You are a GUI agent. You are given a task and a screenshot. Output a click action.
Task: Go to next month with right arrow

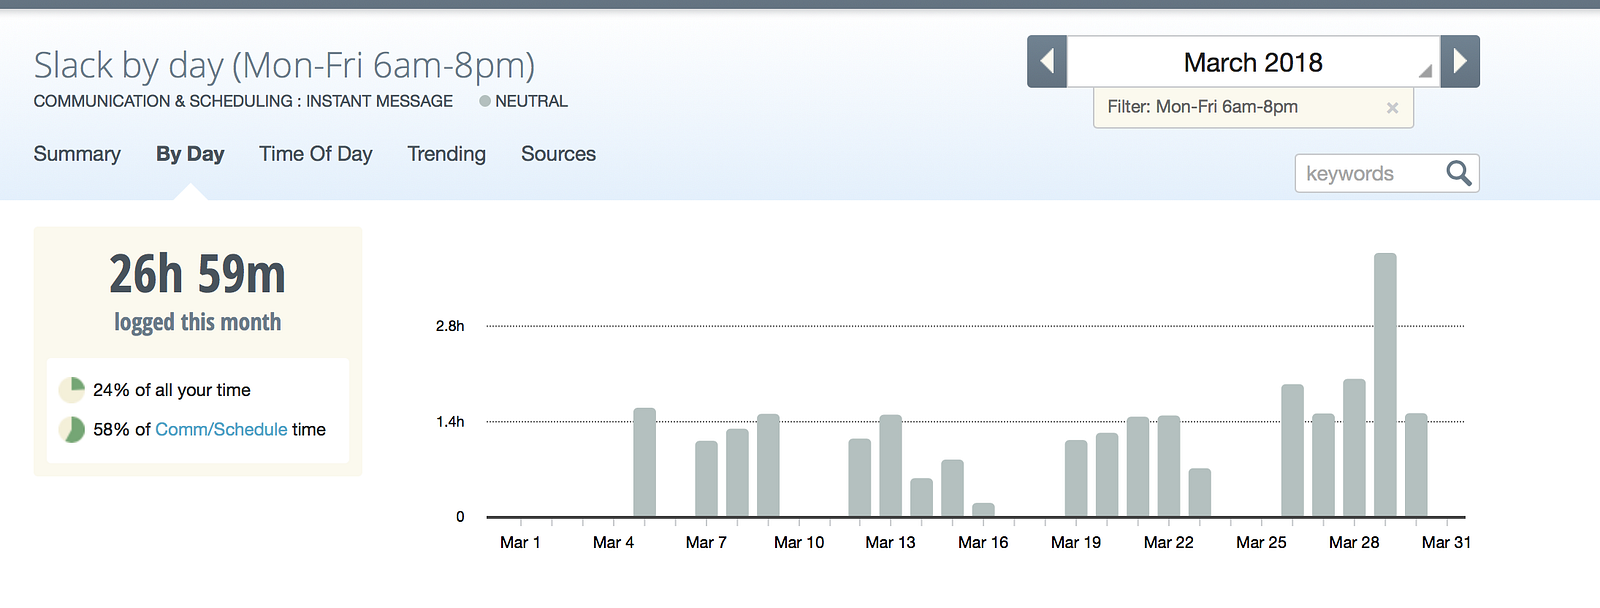1460,61
